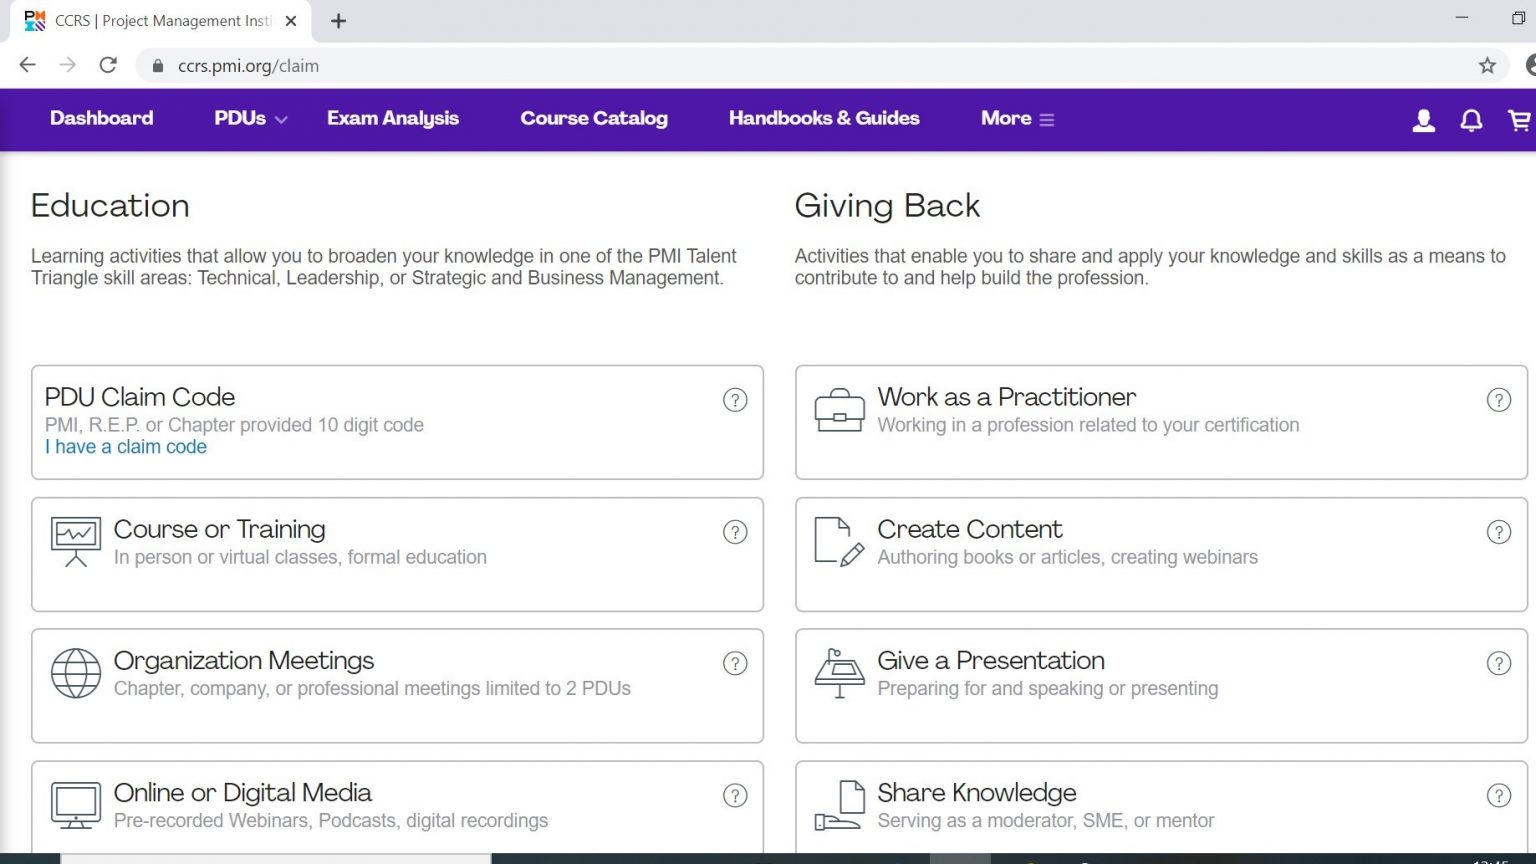The height and width of the screenshot is (864, 1536).
Task: Click the help icon for Work as a Practitioner
Action: click(1499, 400)
